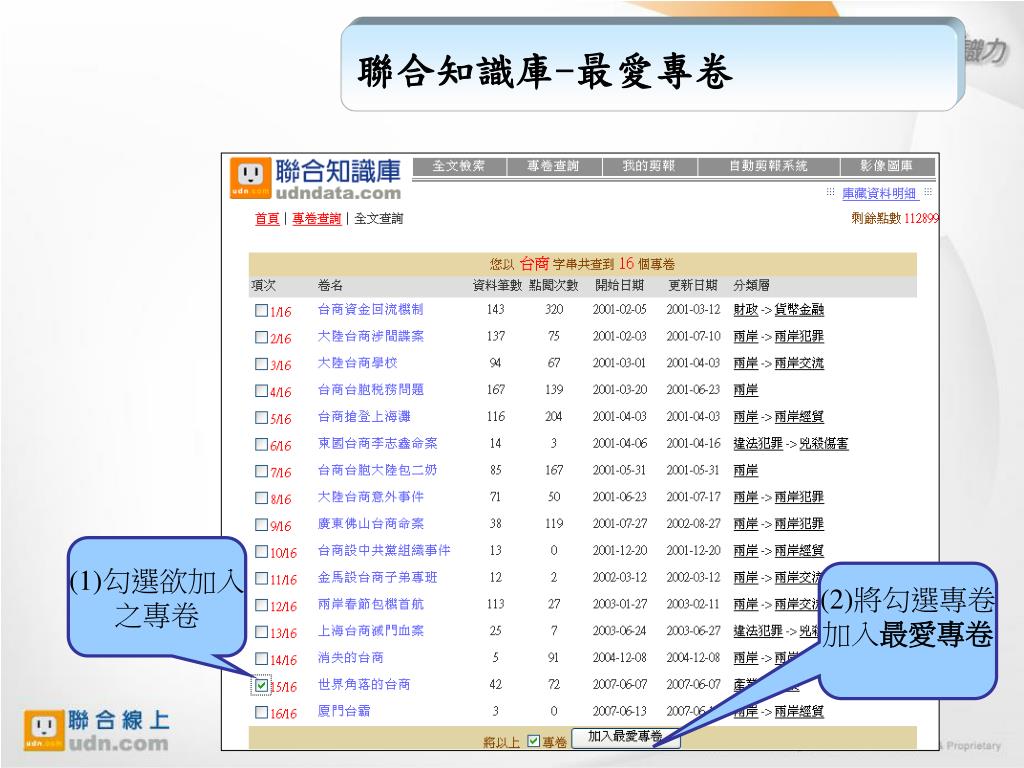
Task: Open the 全文檢索 tab
Action: (x=459, y=166)
